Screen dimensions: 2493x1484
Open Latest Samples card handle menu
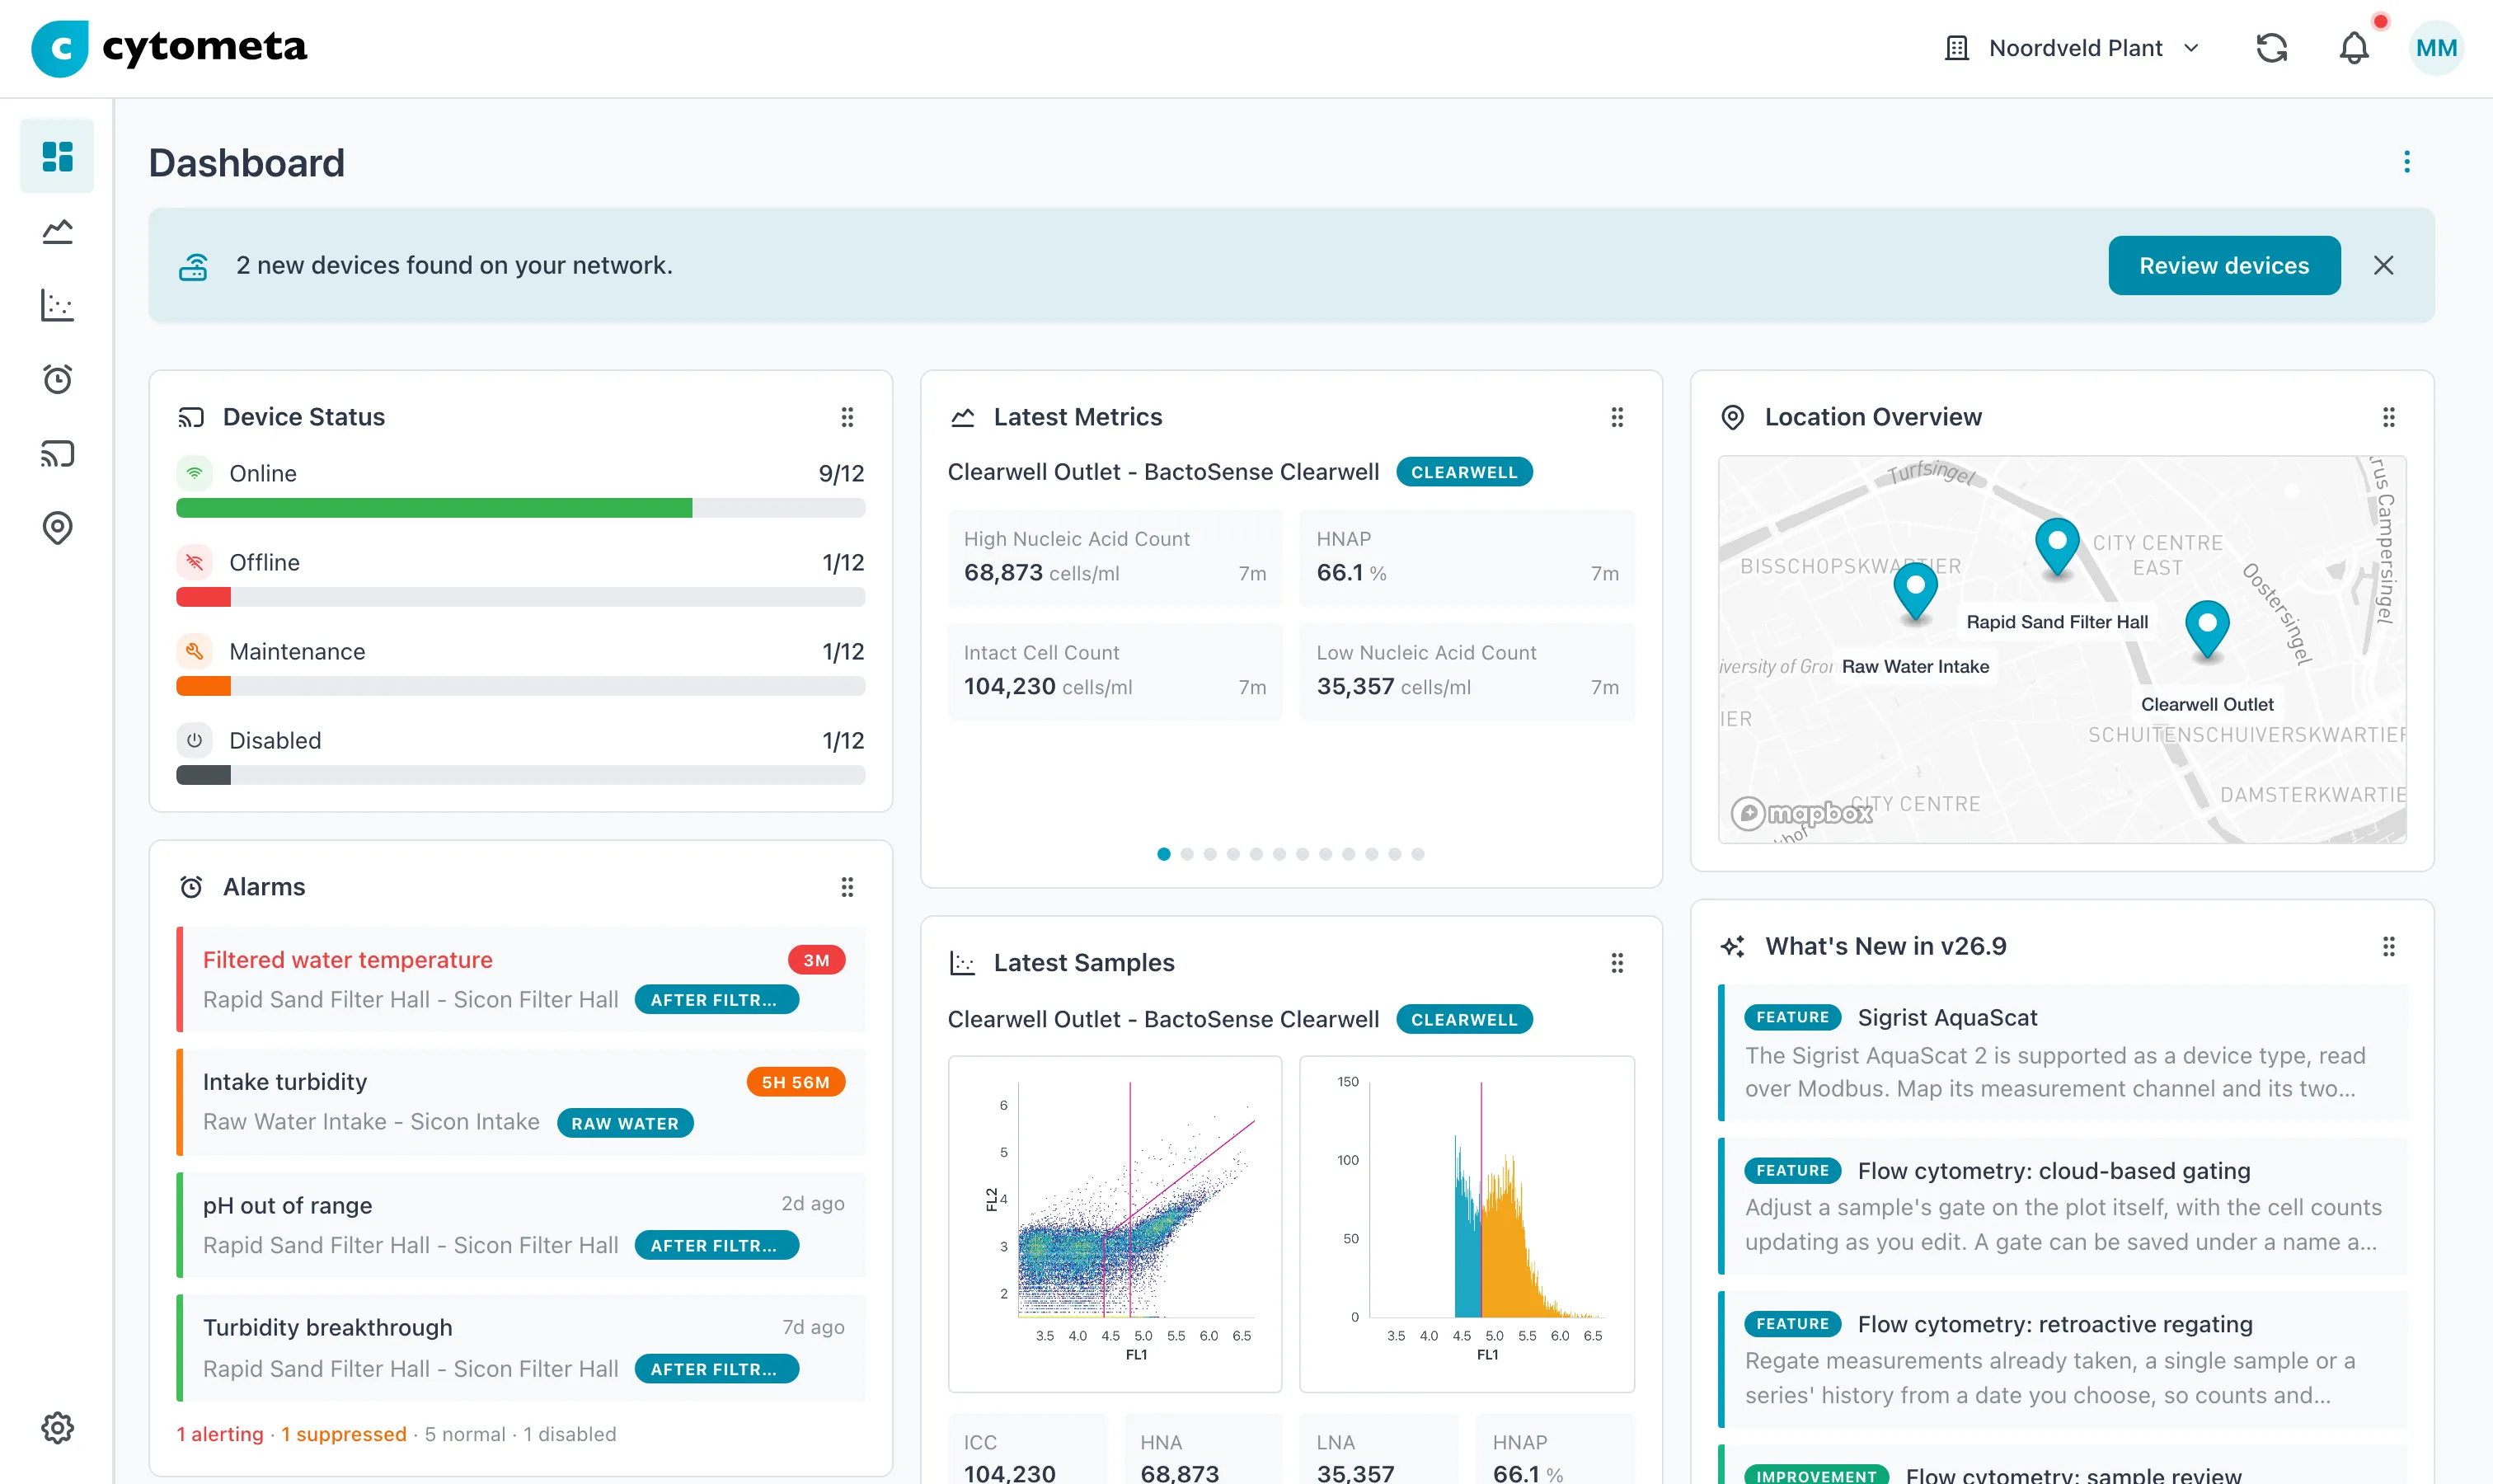tap(1617, 963)
